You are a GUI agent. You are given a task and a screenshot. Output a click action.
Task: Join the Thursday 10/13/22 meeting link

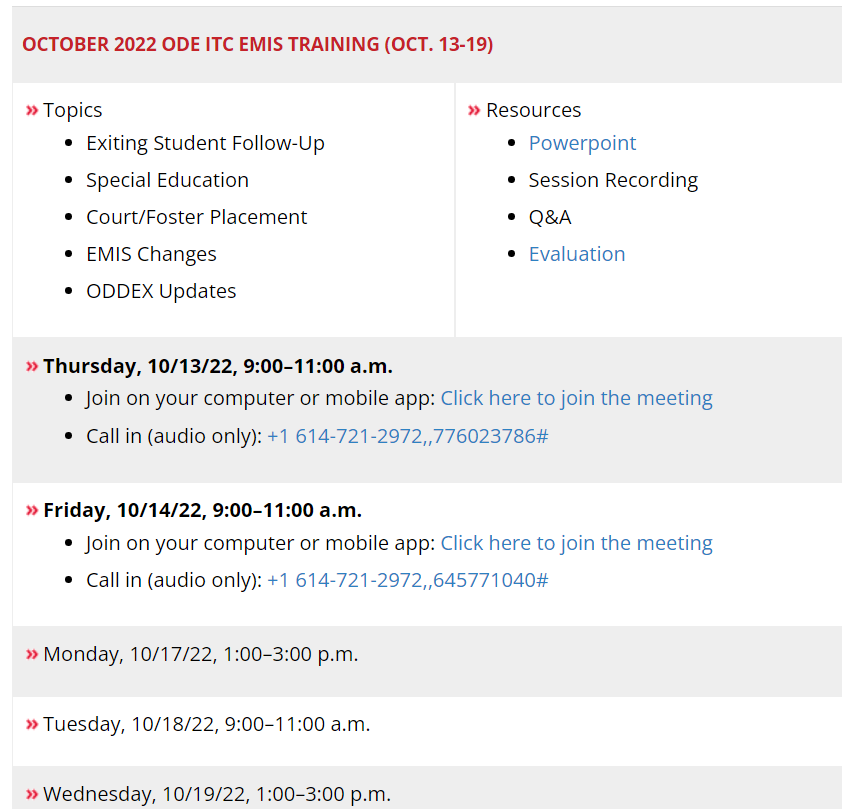click(x=576, y=398)
